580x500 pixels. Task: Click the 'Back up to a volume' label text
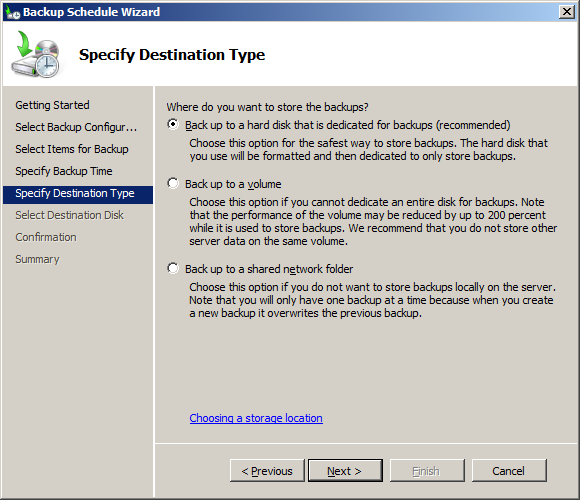233,184
